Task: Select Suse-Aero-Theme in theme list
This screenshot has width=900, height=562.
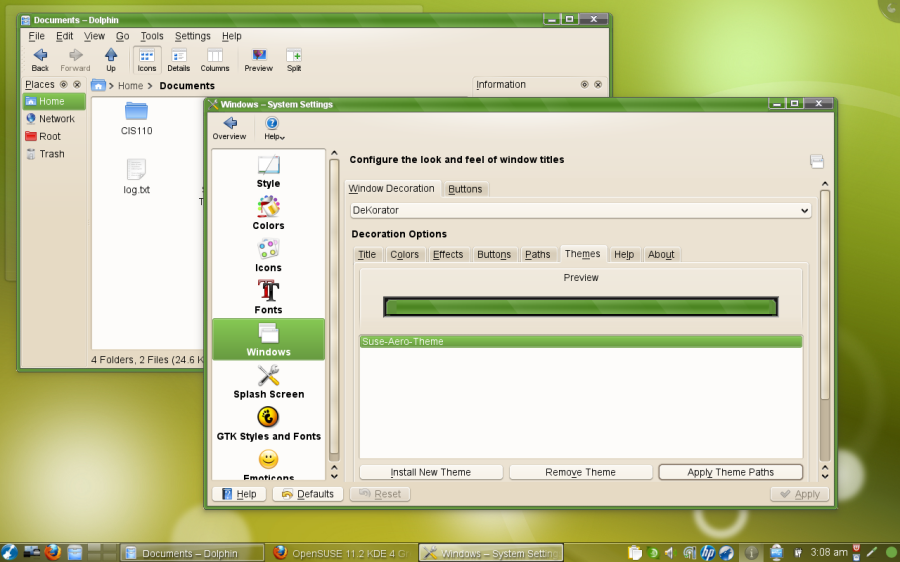Action: pos(581,342)
